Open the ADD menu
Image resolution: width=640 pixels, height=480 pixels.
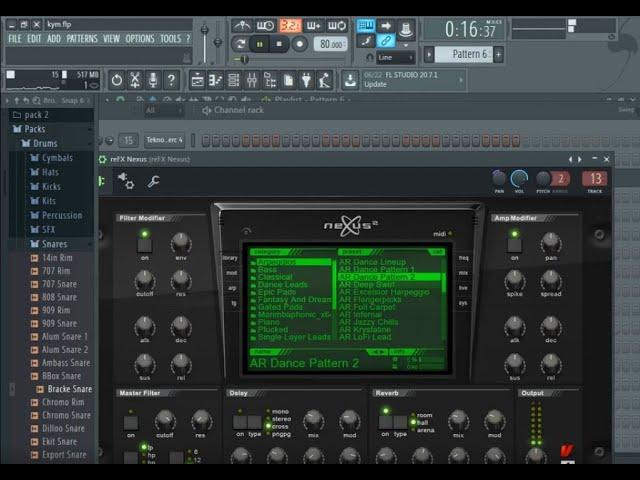click(x=53, y=39)
